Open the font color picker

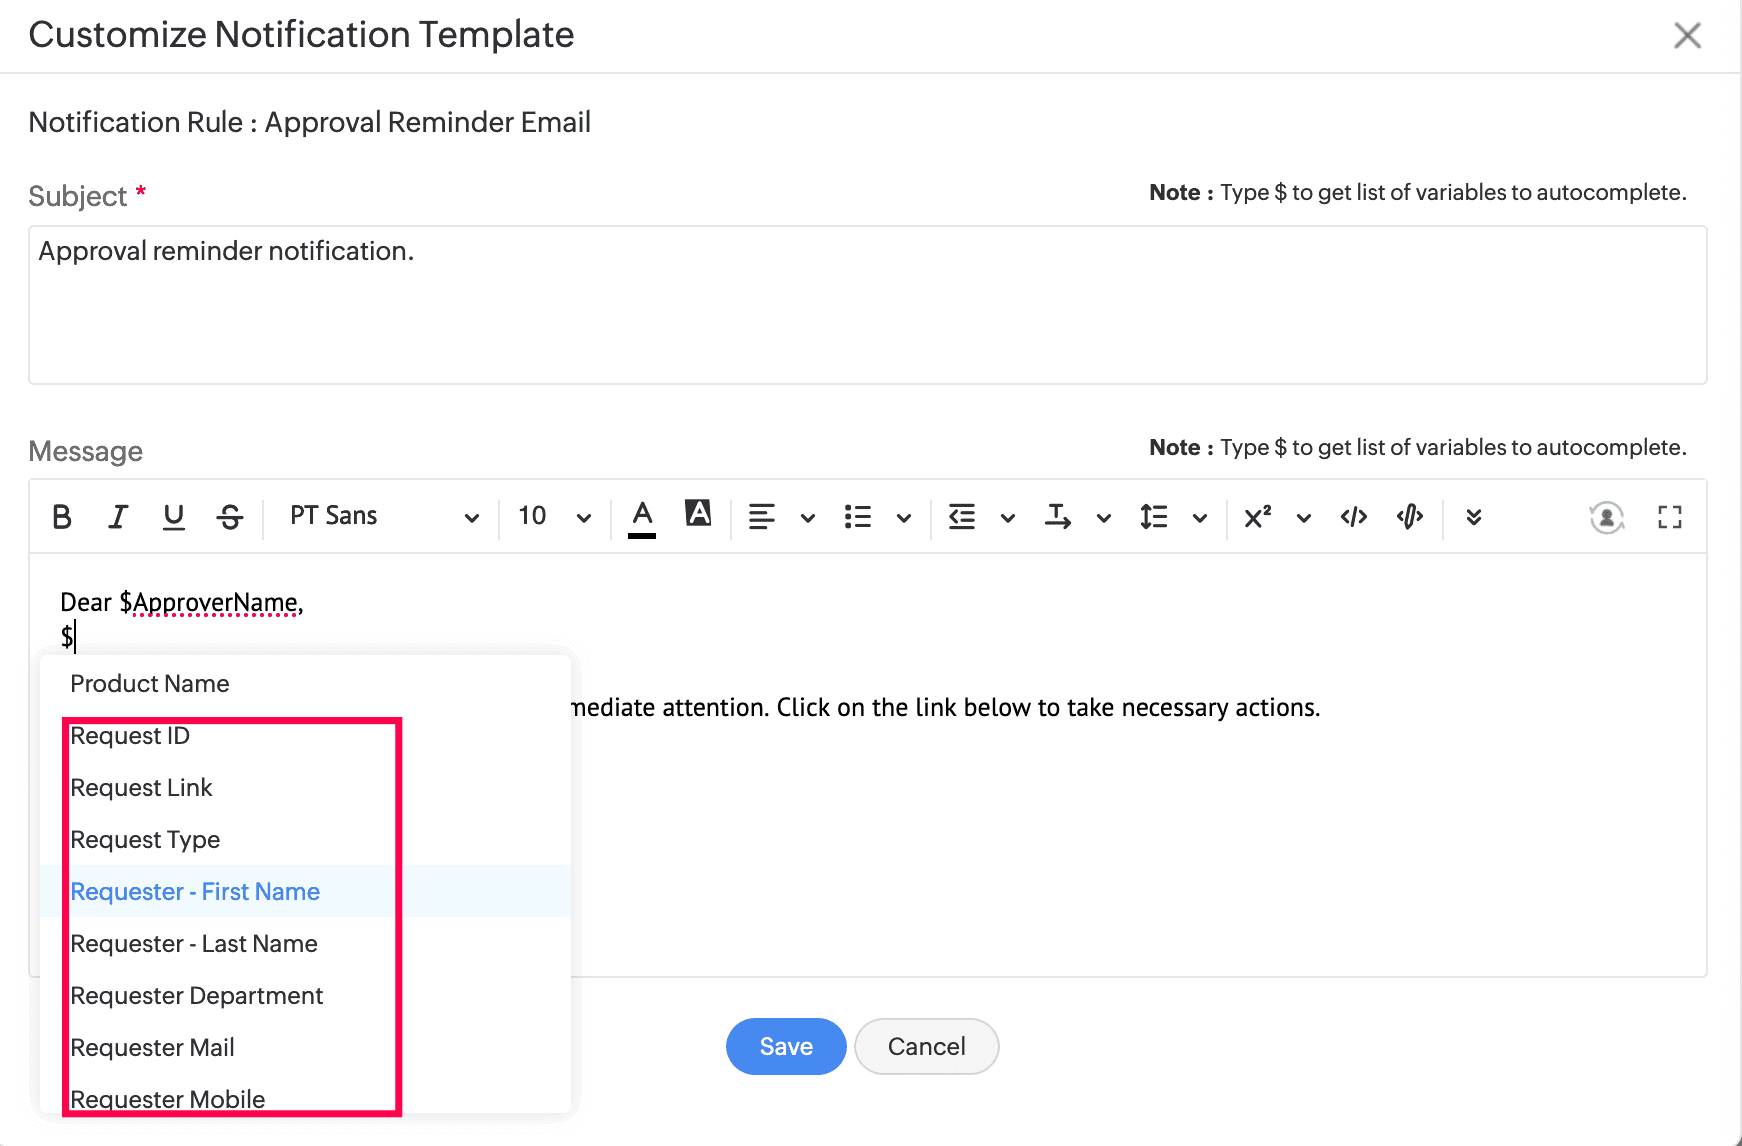pyautogui.click(x=641, y=515)
